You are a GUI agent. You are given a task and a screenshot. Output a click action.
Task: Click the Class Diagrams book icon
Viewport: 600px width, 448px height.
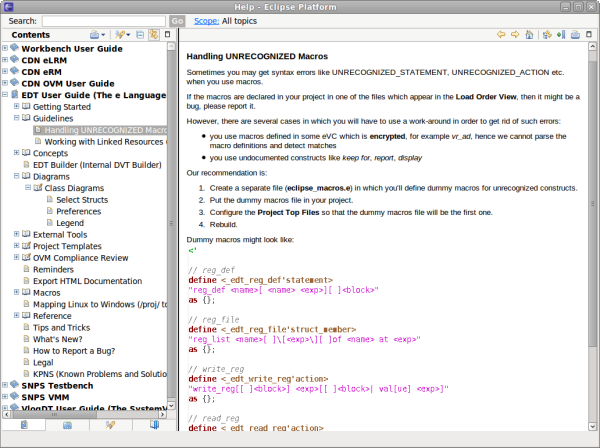tap(38, 188)
